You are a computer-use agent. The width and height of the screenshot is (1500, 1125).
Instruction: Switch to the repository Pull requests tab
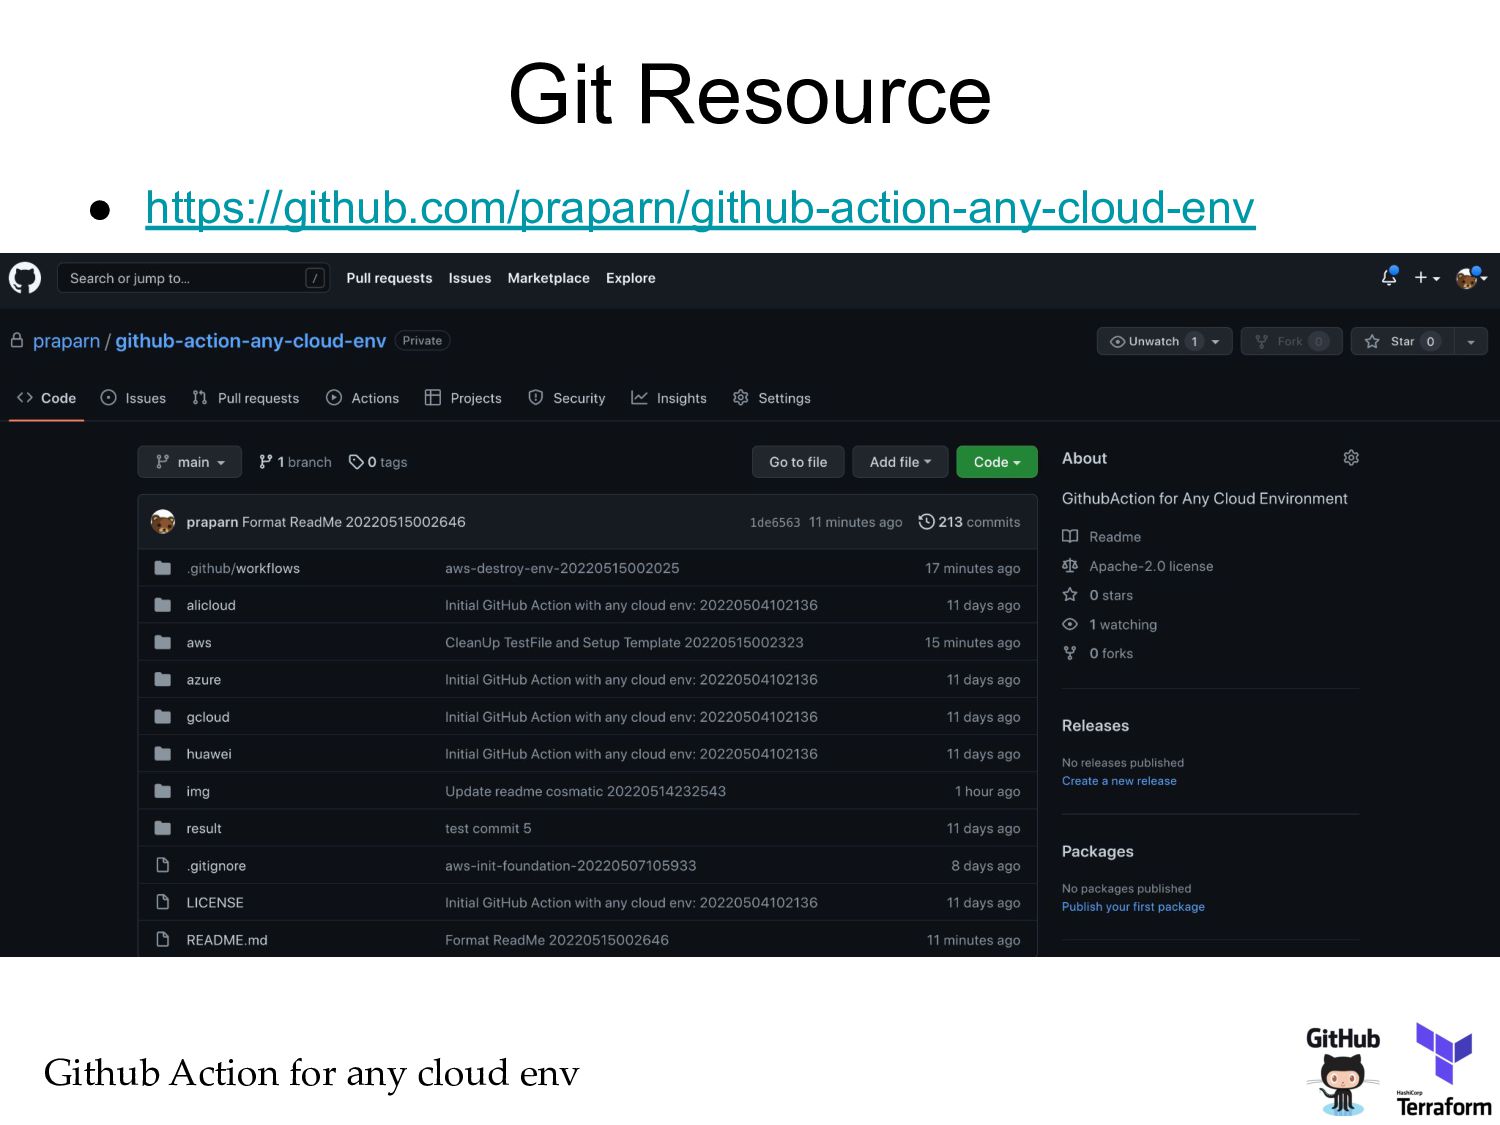[x=246, y=398]
